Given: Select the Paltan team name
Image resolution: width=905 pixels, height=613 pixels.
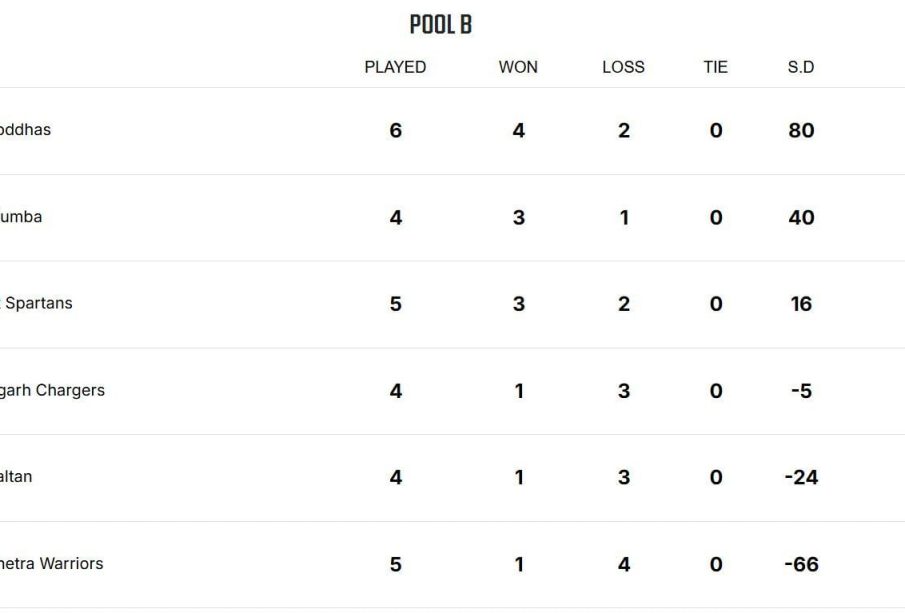Looking at the screenshot, I should pyautogui.click(x=16, y=476).
